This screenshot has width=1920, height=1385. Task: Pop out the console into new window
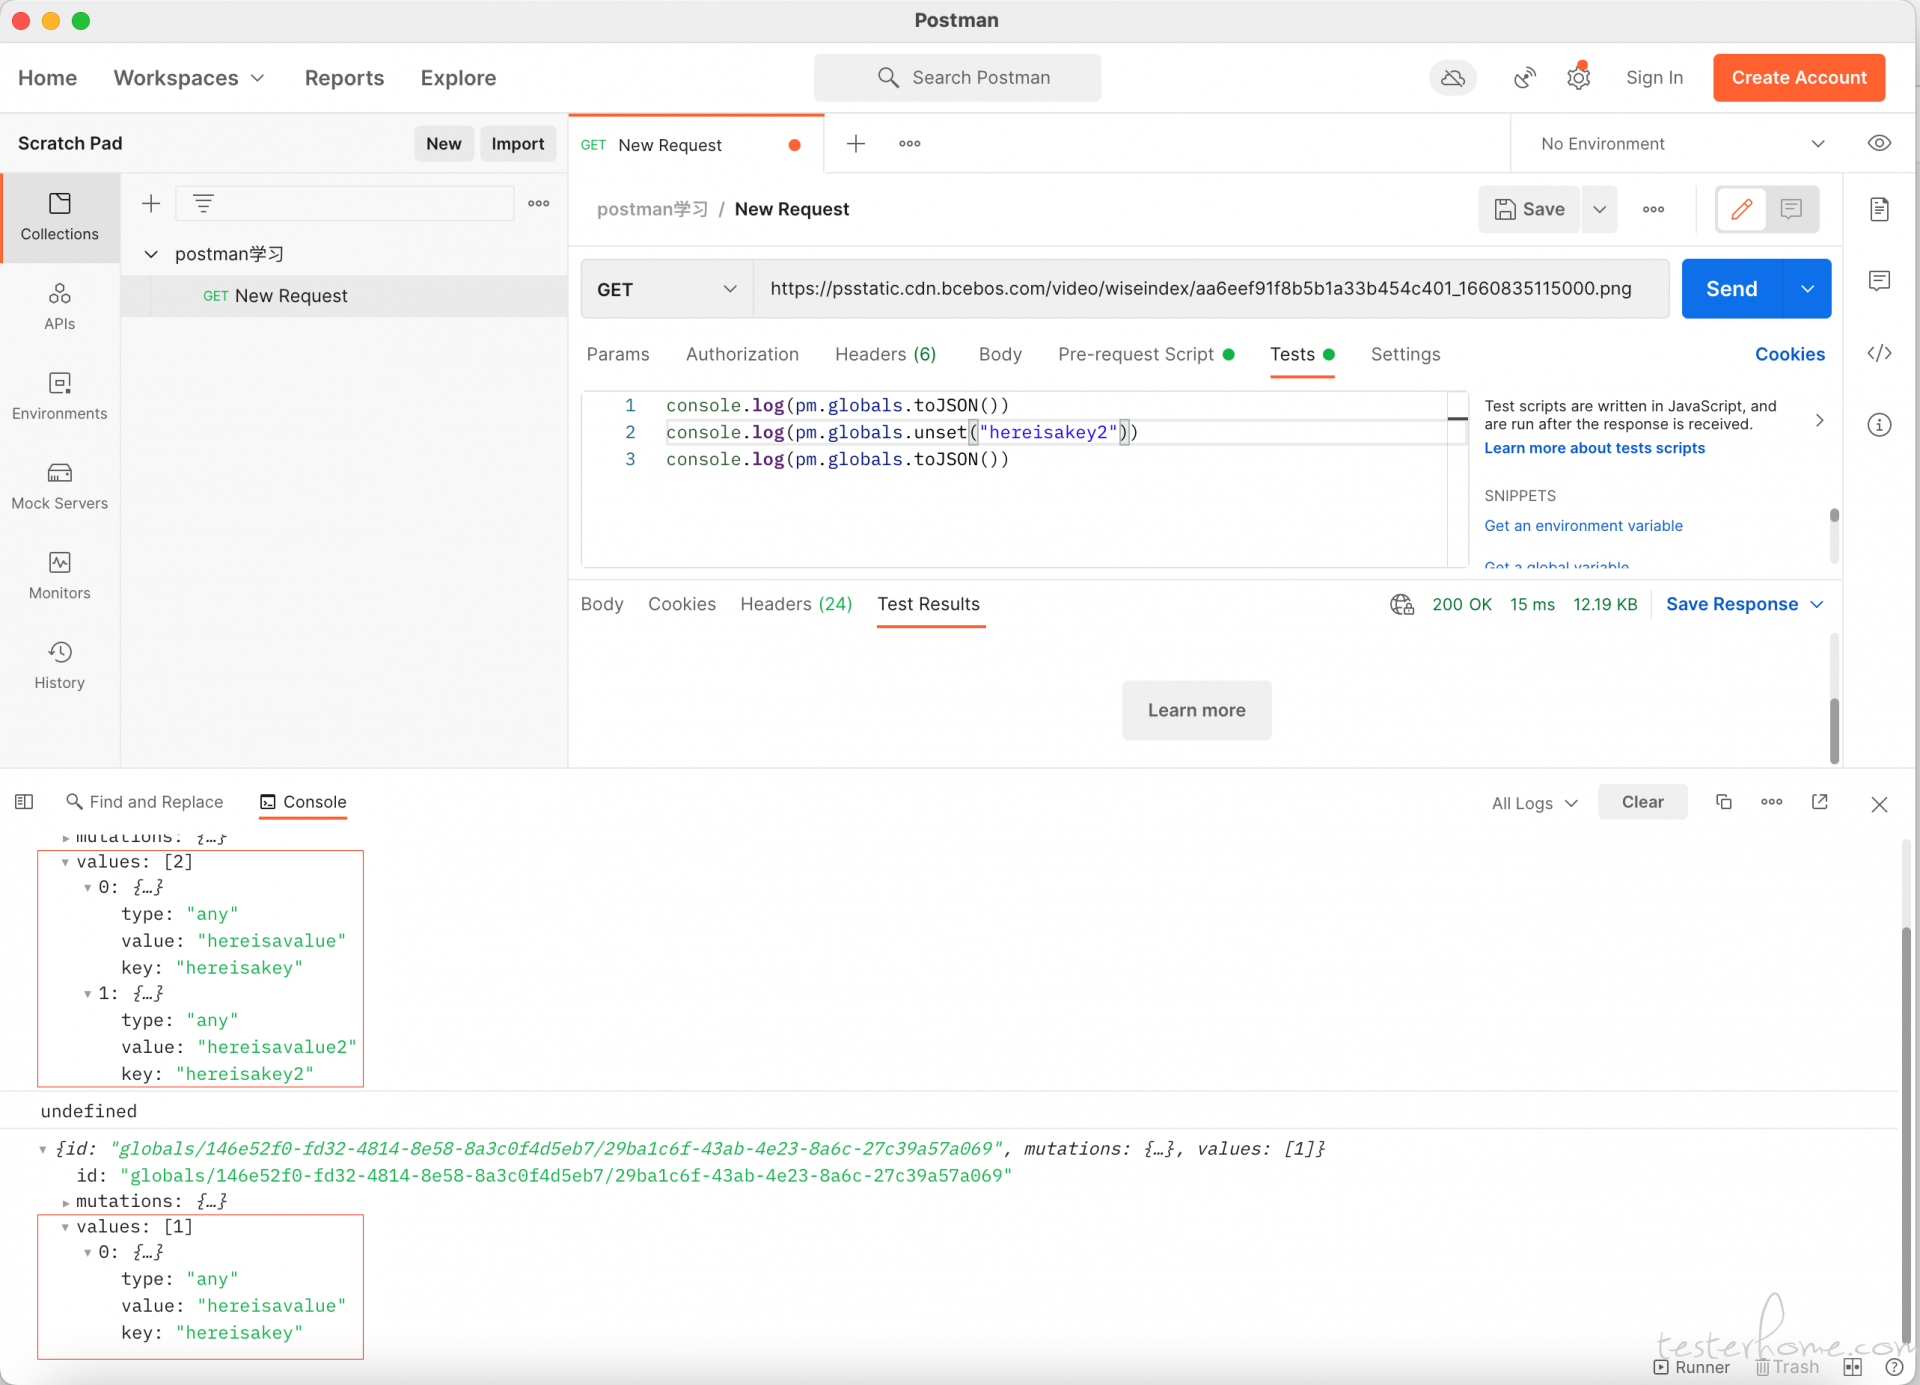pos(1820,802)
